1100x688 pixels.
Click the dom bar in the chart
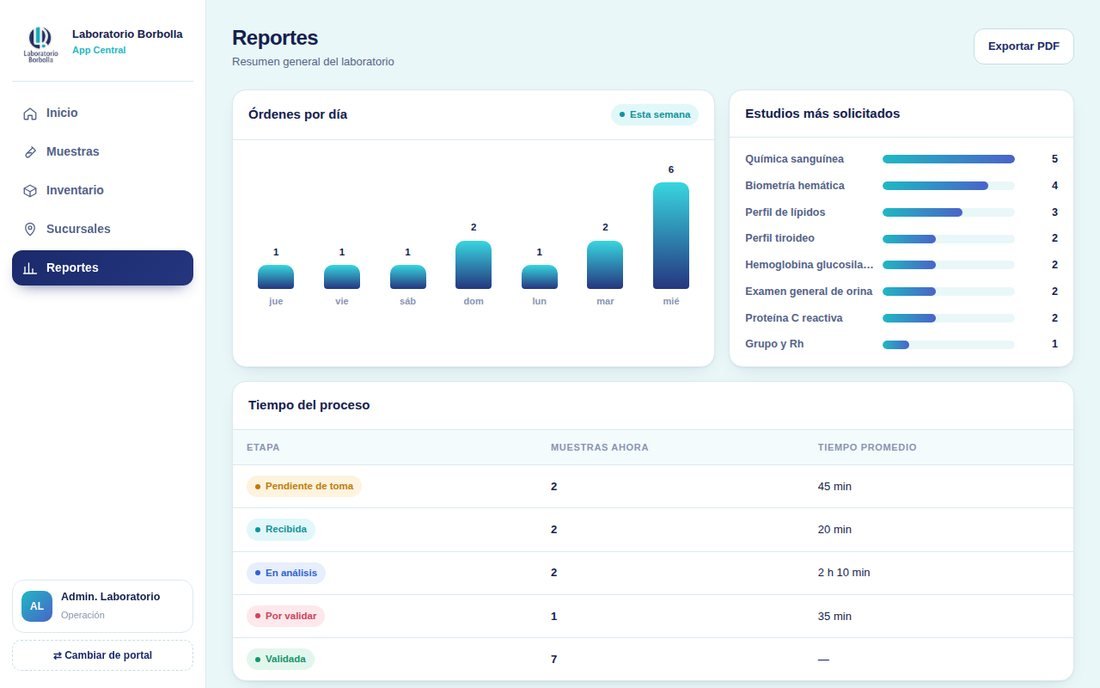(474, 265)
